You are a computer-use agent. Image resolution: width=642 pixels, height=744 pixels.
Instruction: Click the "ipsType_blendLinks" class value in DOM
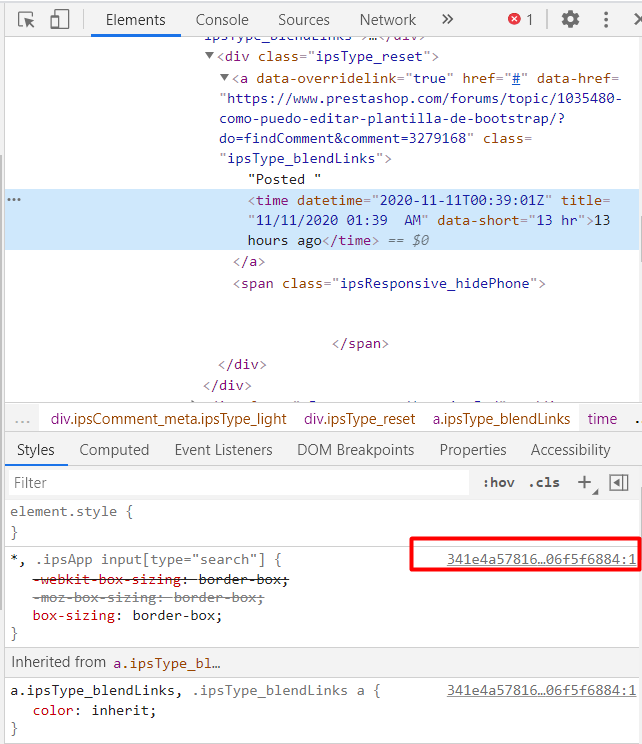[x=301, y=158]
